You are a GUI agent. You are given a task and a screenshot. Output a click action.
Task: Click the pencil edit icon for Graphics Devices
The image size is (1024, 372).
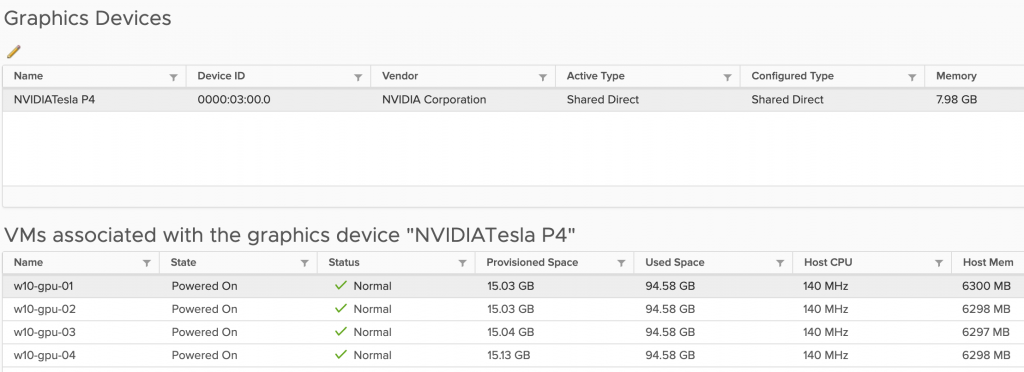14,51
